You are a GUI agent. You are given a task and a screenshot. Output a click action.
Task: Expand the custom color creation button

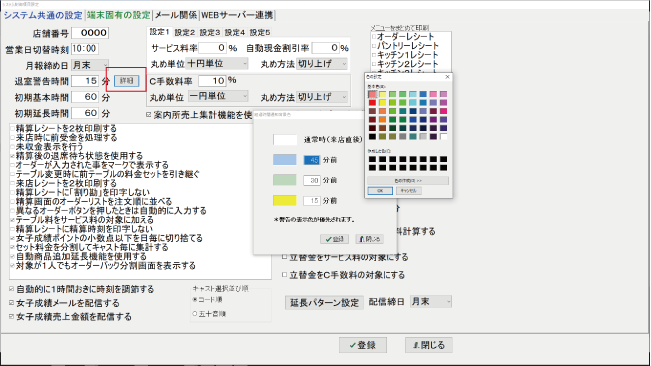coord(408,181)
